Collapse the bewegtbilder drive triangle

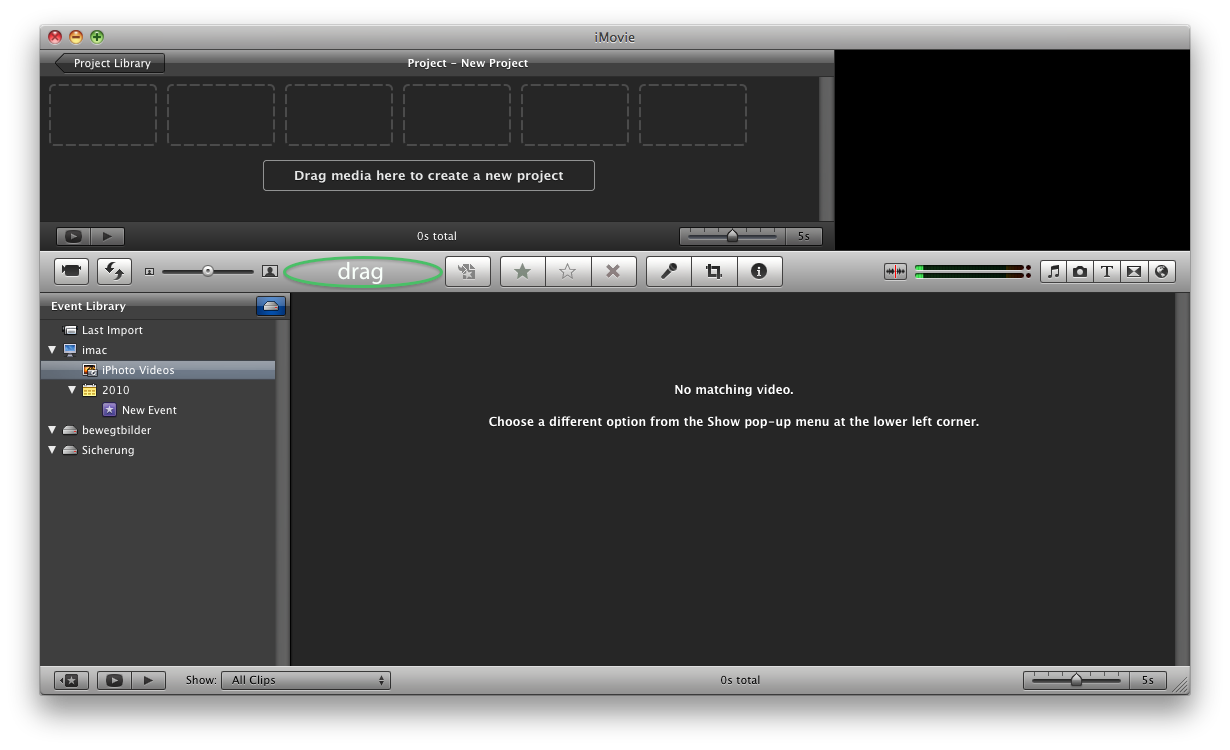[52, 430]
